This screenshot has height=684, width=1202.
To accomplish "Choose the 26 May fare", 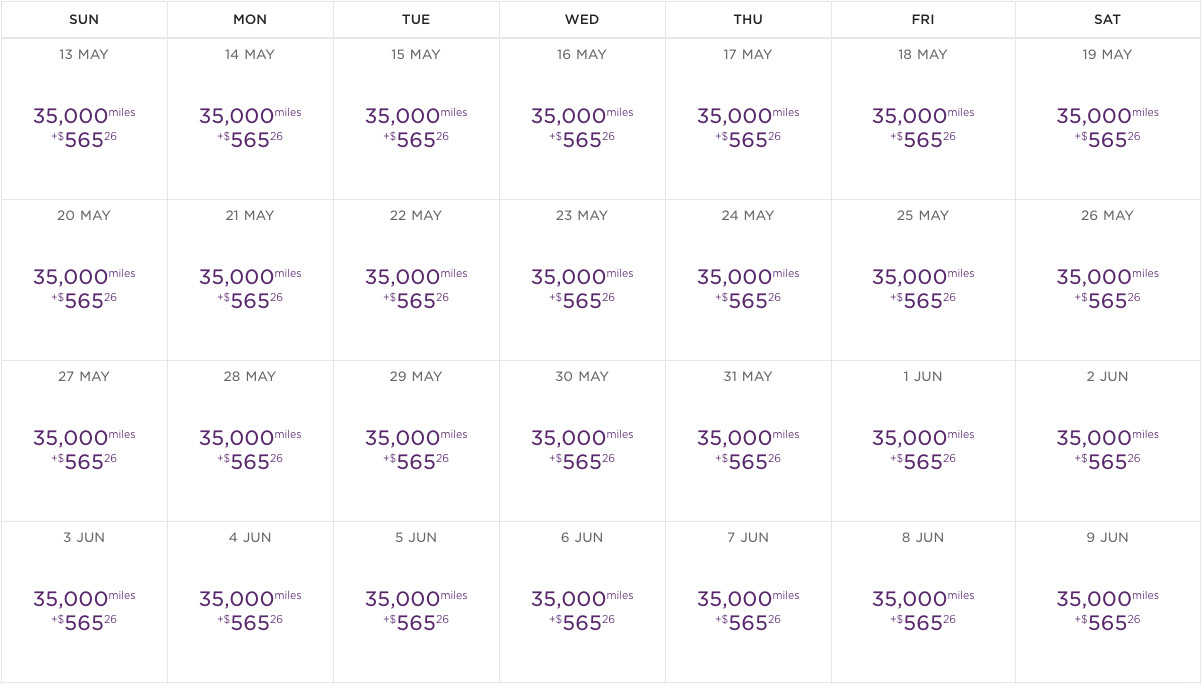I will coord(1107,288).
